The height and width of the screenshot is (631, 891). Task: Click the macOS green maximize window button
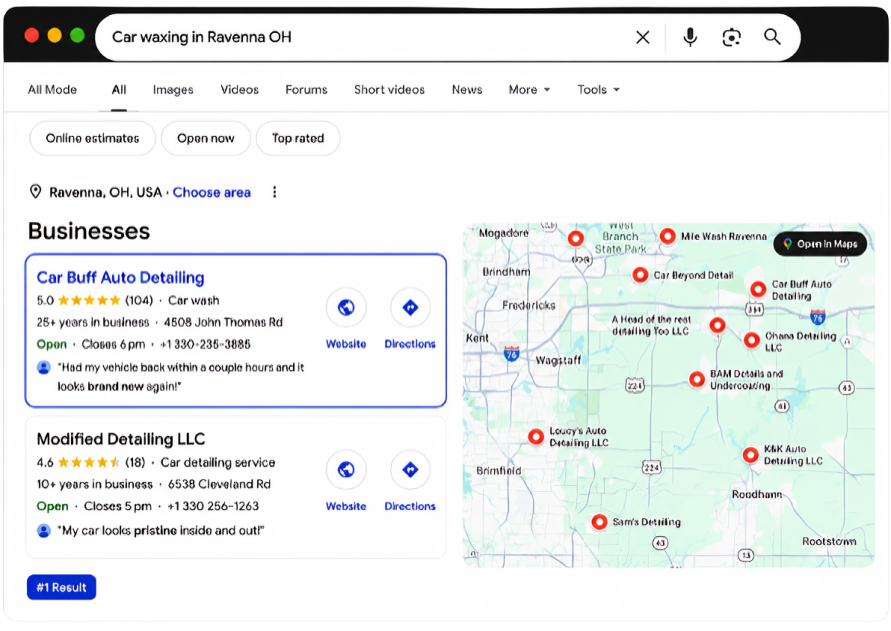77,36
